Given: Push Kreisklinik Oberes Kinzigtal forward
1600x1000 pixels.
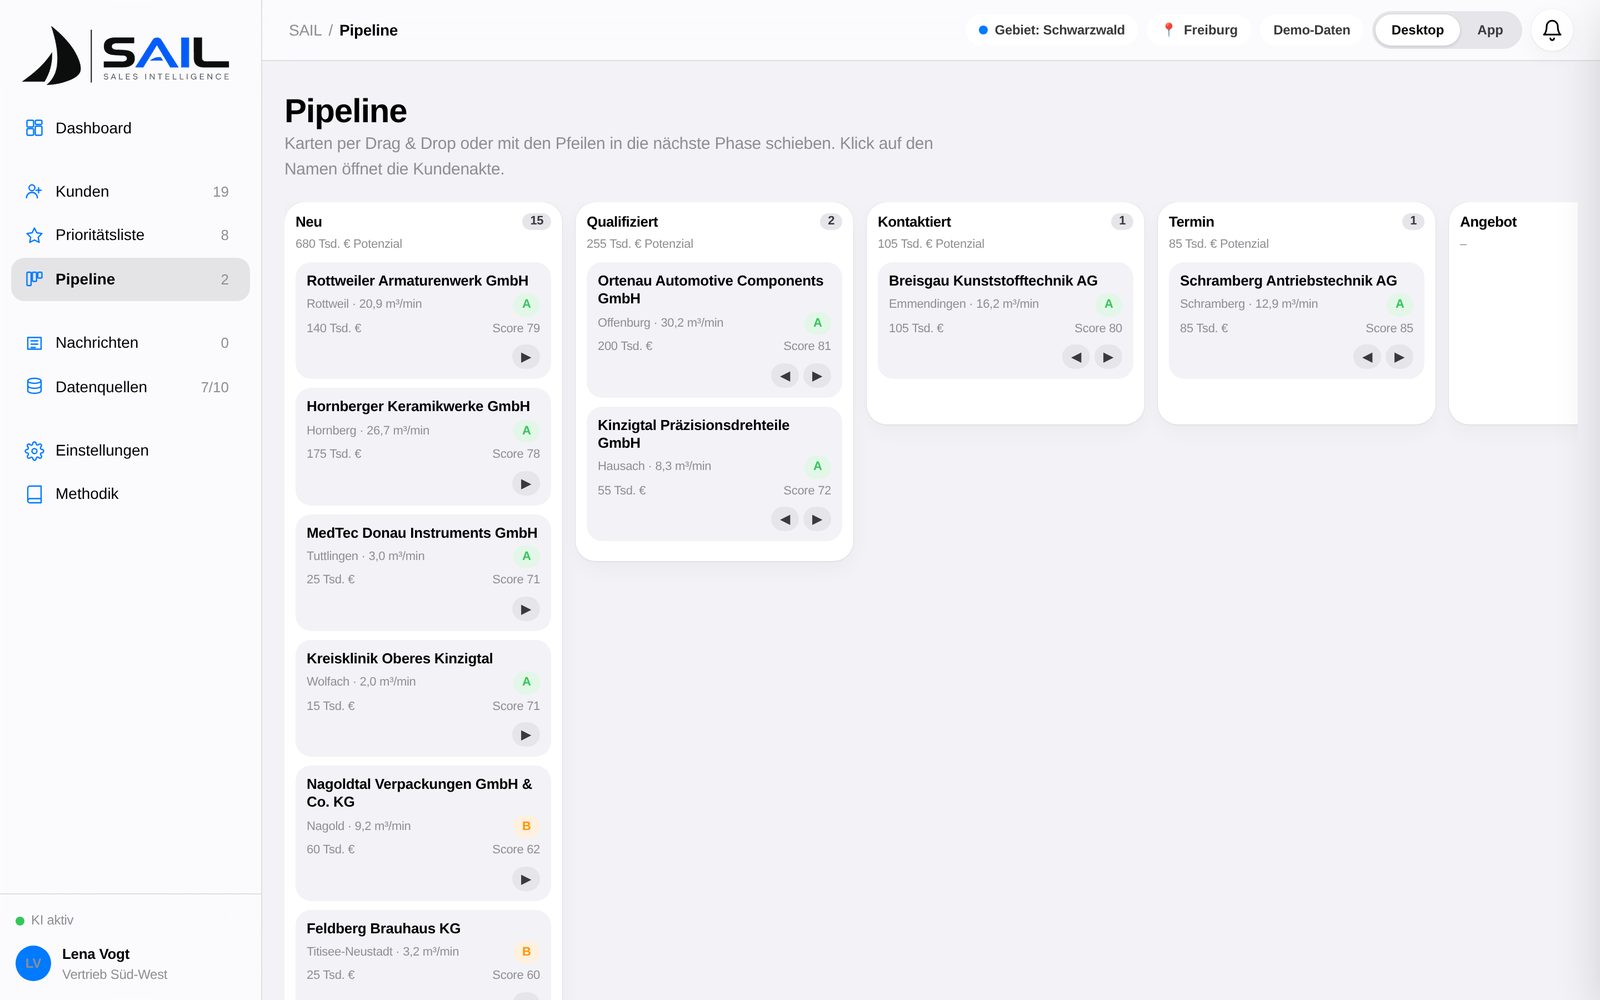Looking at the screenshot, I should [x=526, y=735].
